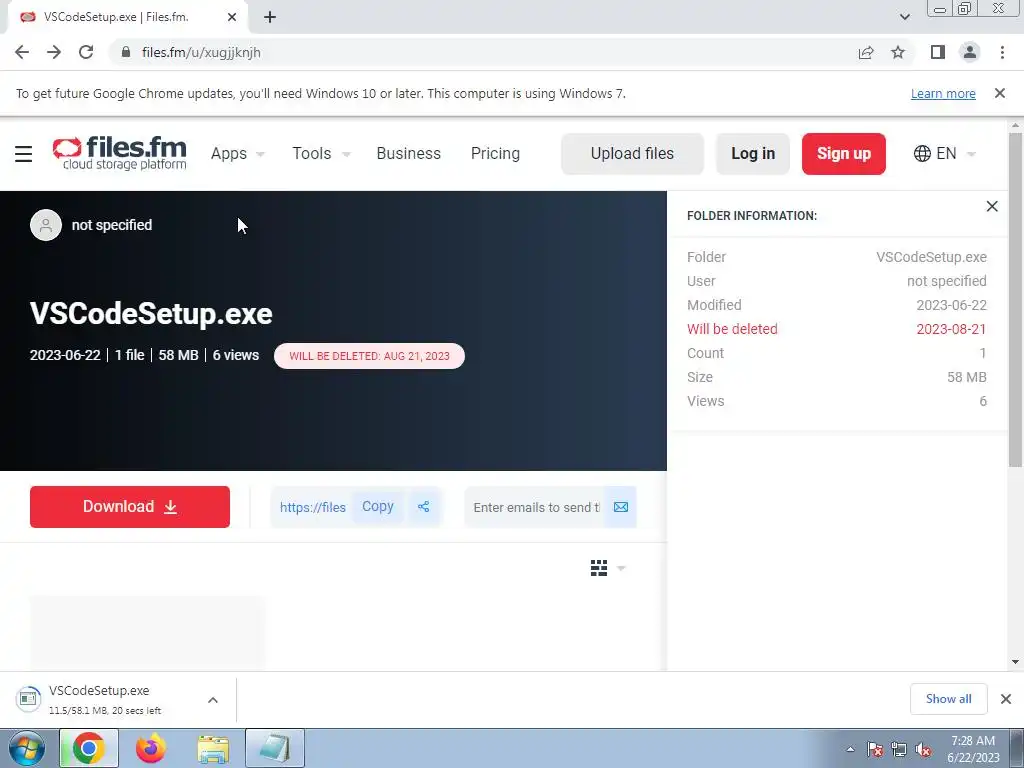Expand download item options chevron
This screenshot has height=768, width=1024.
pyautogui.click(x=213, y=700)
